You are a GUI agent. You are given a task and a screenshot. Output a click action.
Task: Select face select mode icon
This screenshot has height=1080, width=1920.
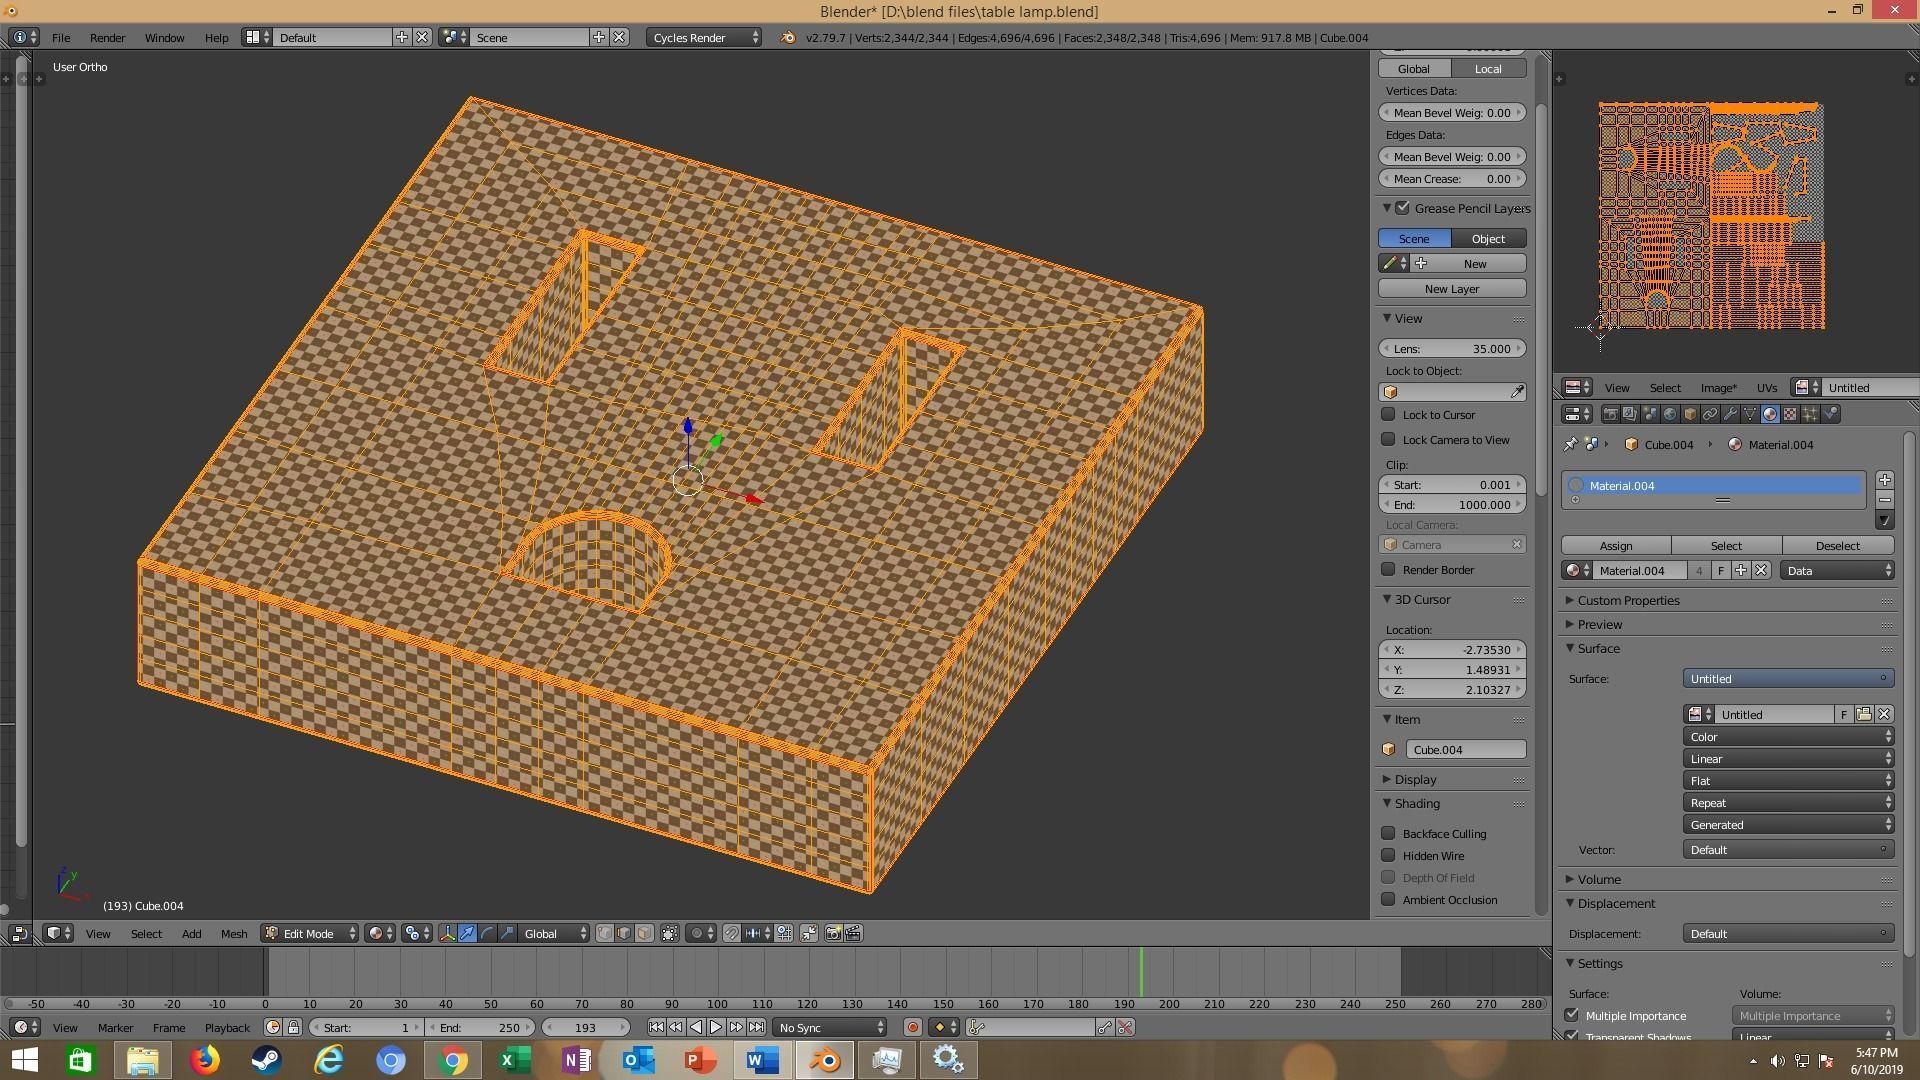(x=645, y=933)
